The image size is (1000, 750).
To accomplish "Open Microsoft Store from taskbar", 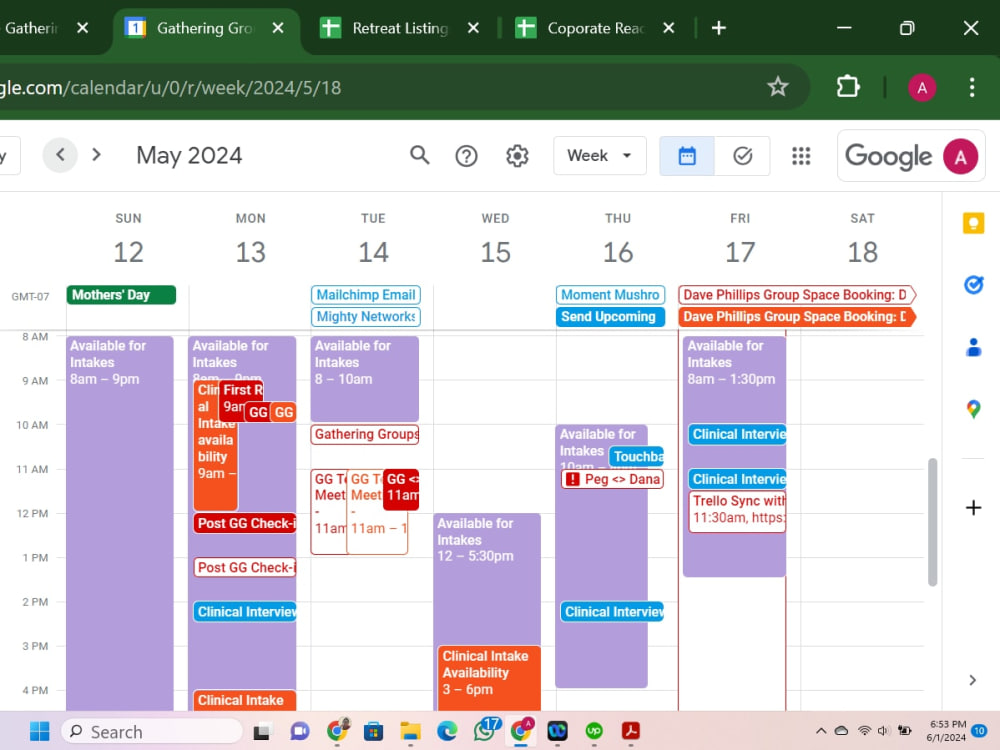I will 373,731.
